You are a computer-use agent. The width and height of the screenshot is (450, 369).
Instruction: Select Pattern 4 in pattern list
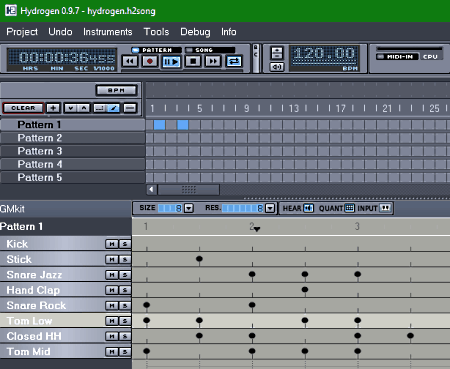(72, 164)
